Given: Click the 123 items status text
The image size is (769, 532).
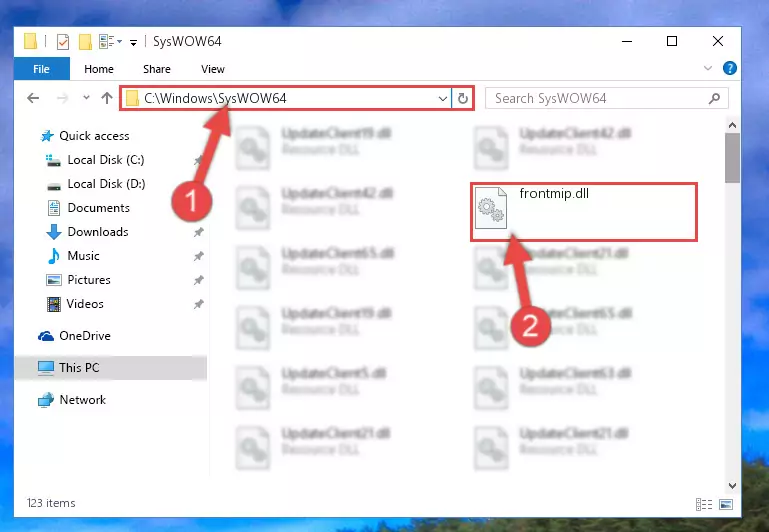Looking at the screenshot, I should click(51, 503).
